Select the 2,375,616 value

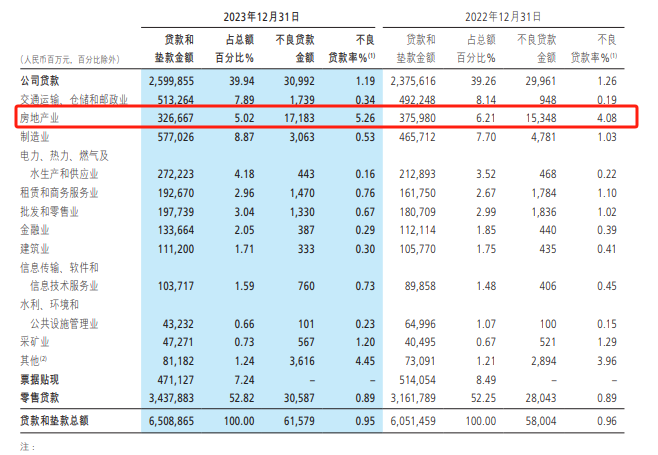point(413,81)
